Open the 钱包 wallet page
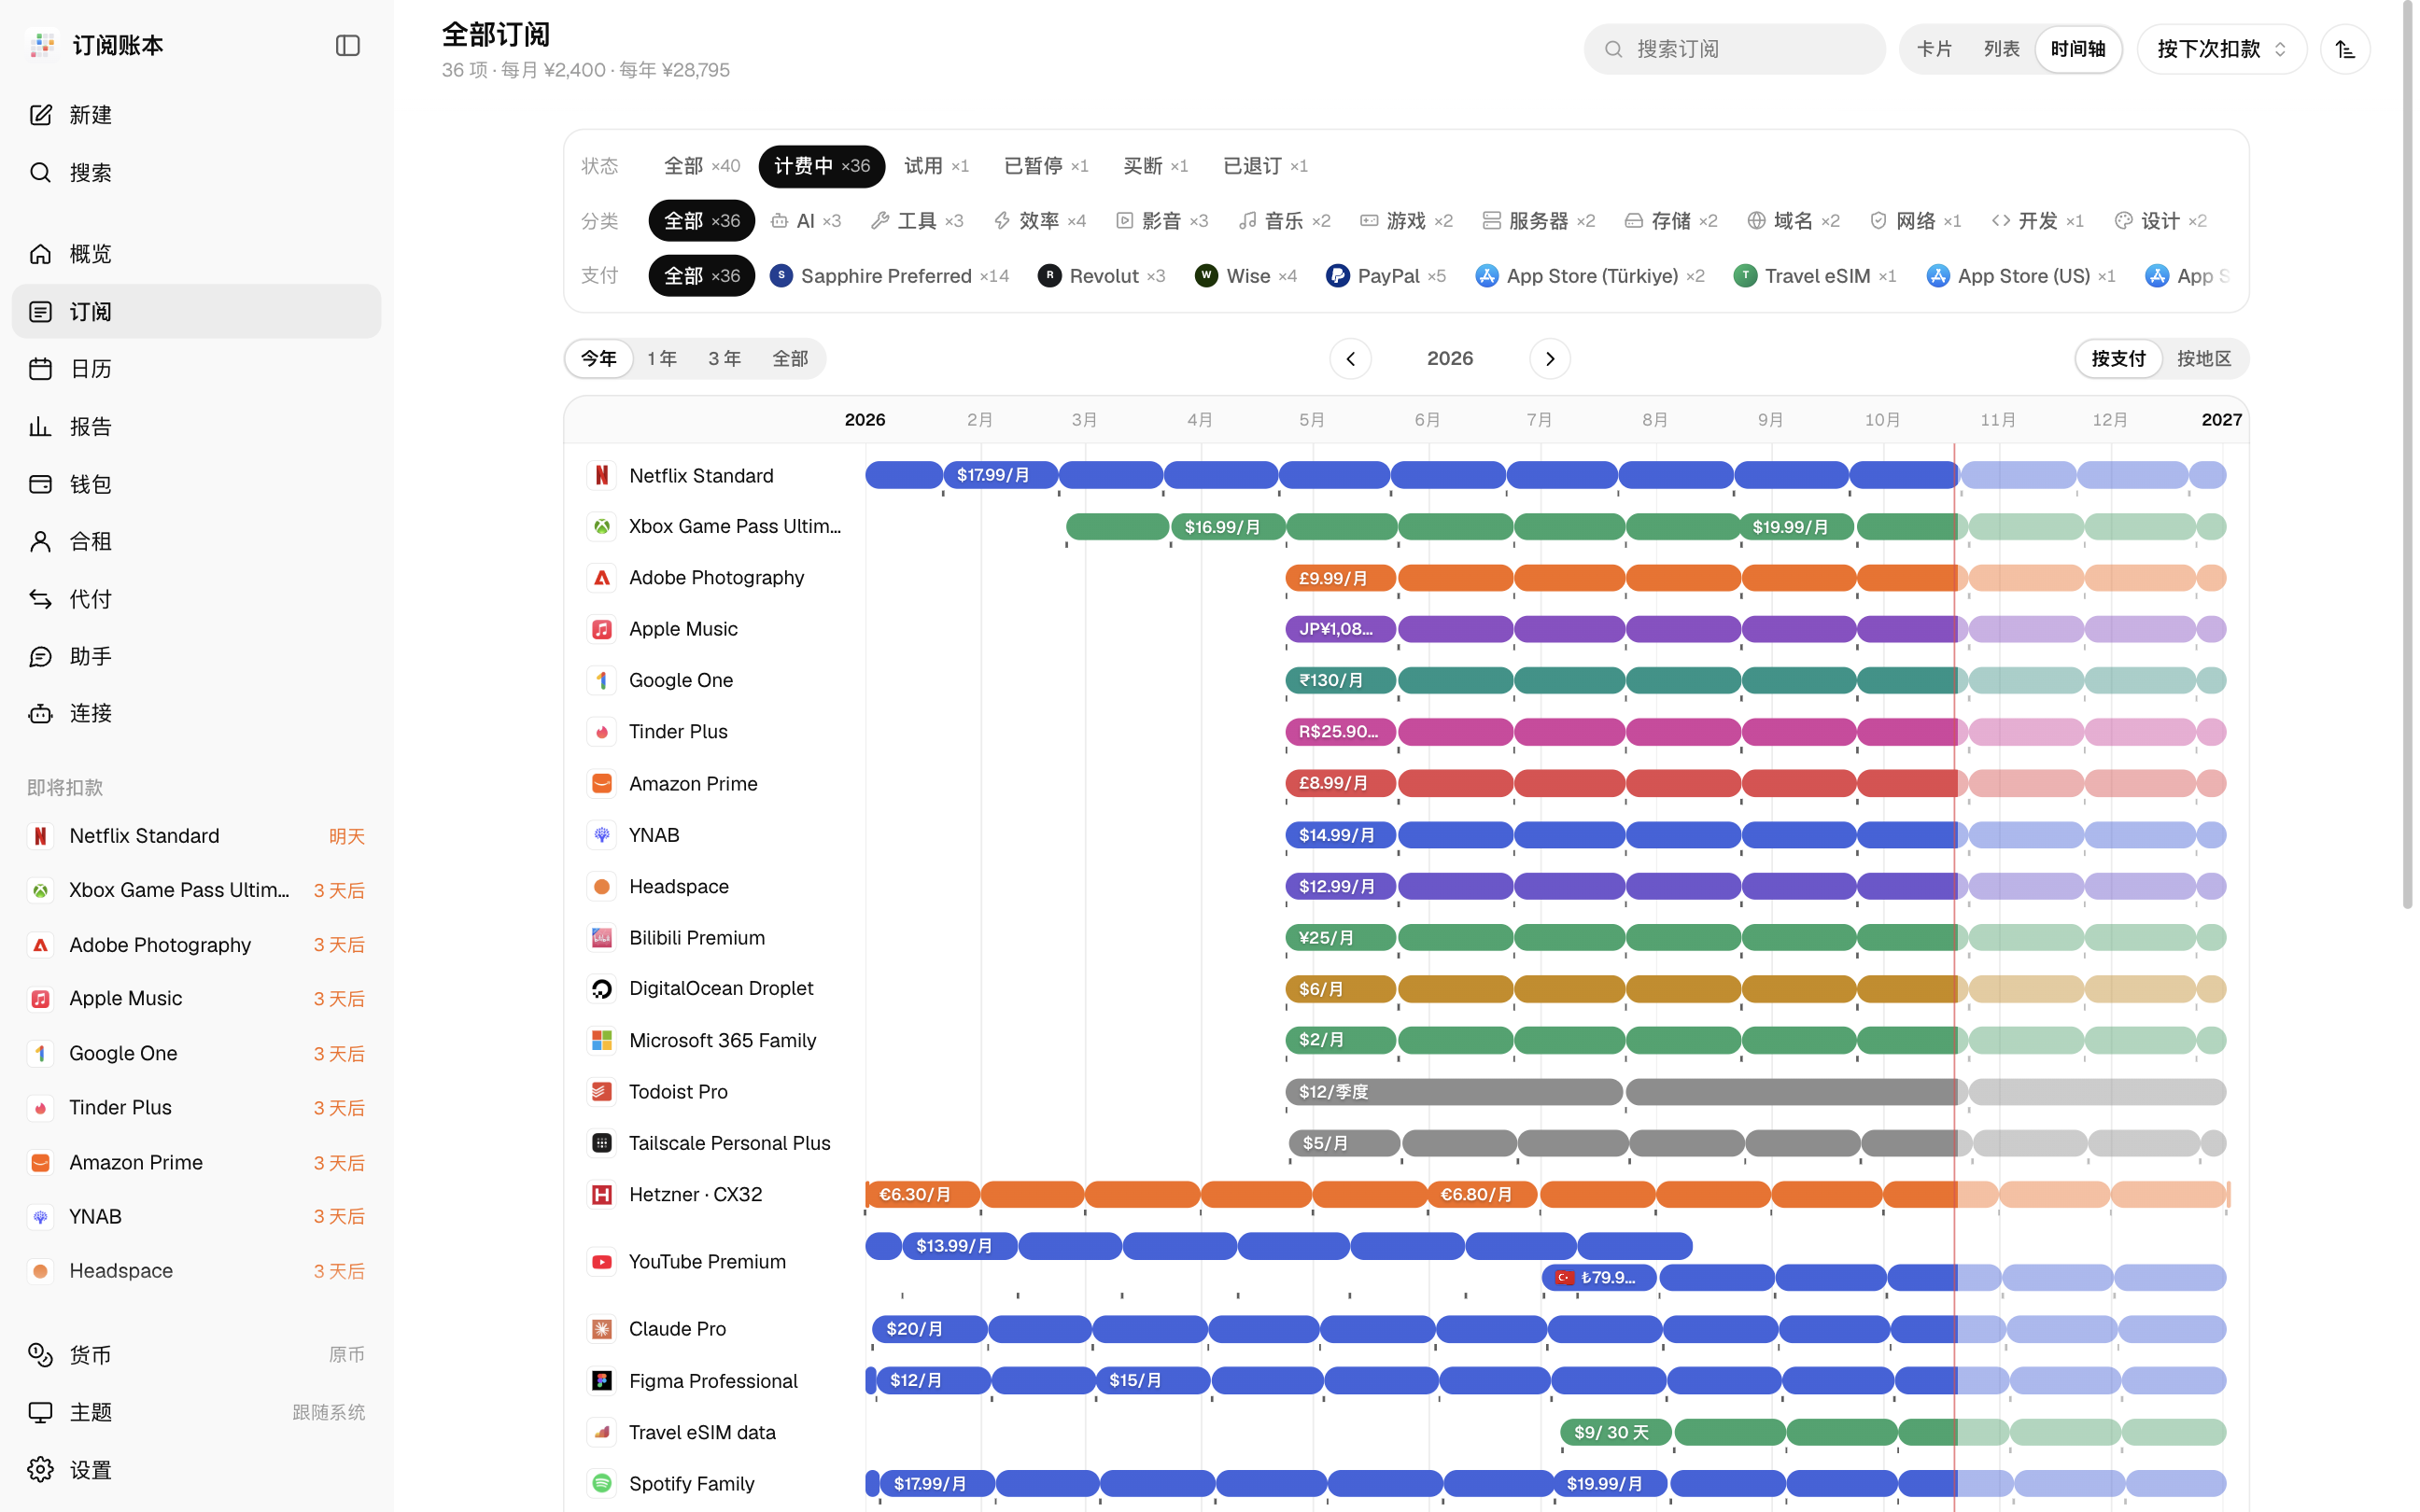 [x=196, y=485]
